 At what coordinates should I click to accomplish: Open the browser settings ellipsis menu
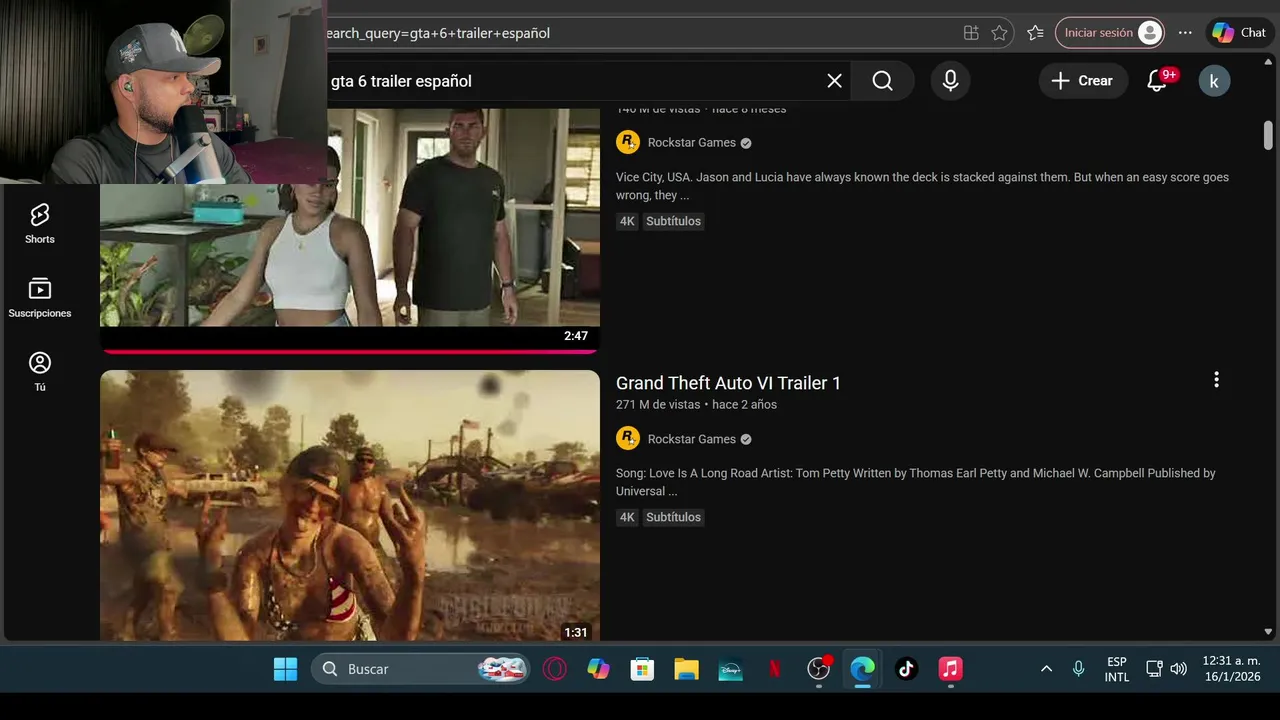[1185, 33]
